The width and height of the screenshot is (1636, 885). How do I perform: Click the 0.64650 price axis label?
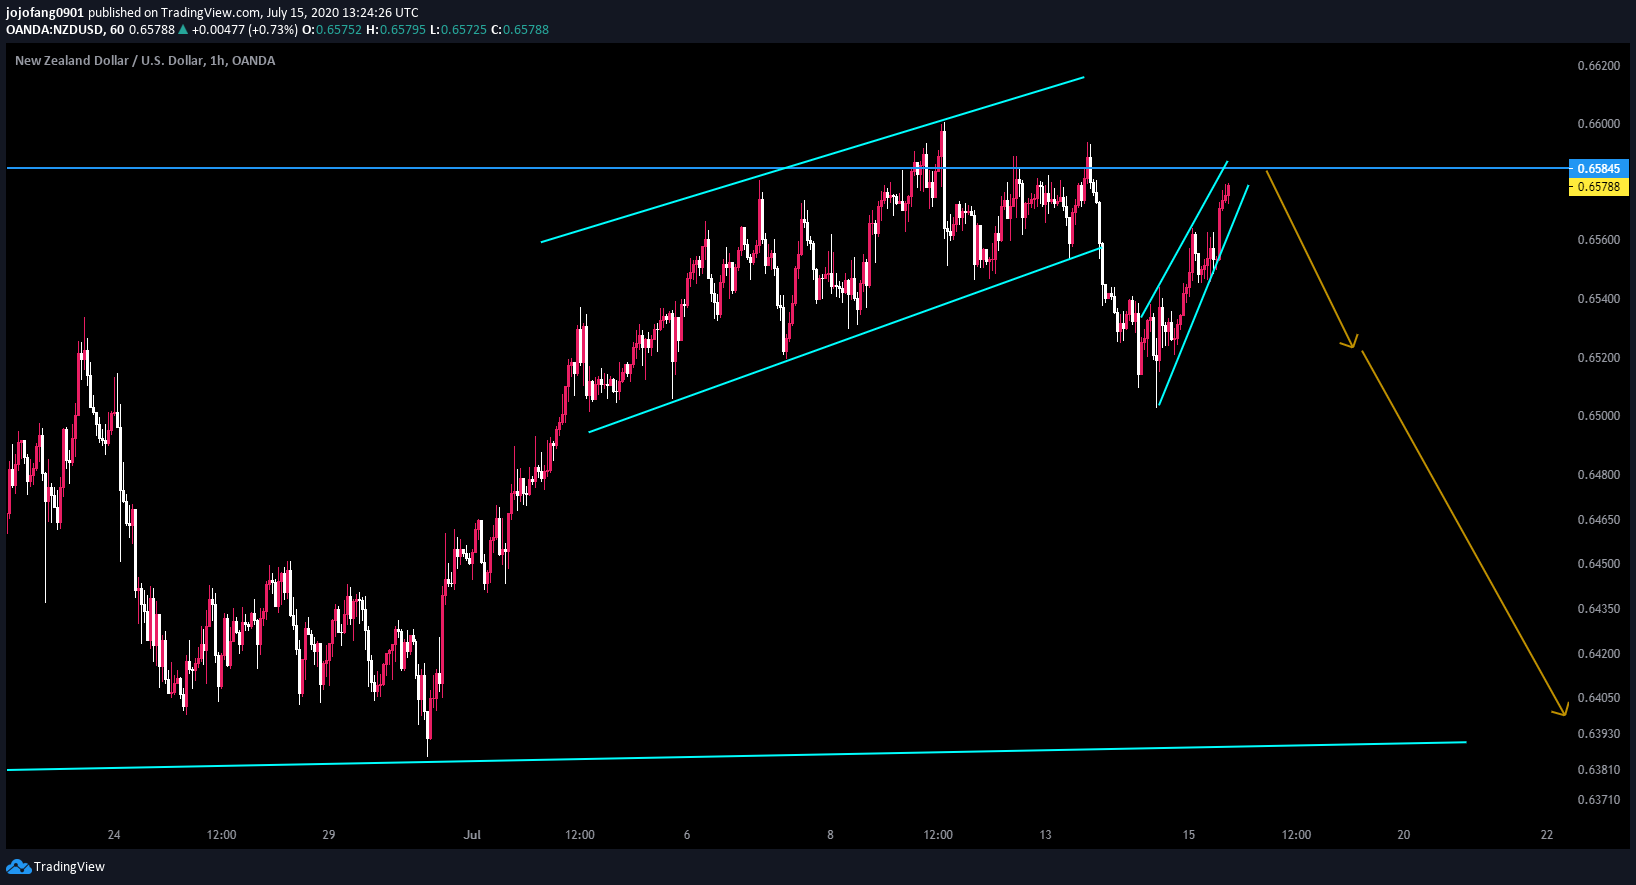(1598, 520)
